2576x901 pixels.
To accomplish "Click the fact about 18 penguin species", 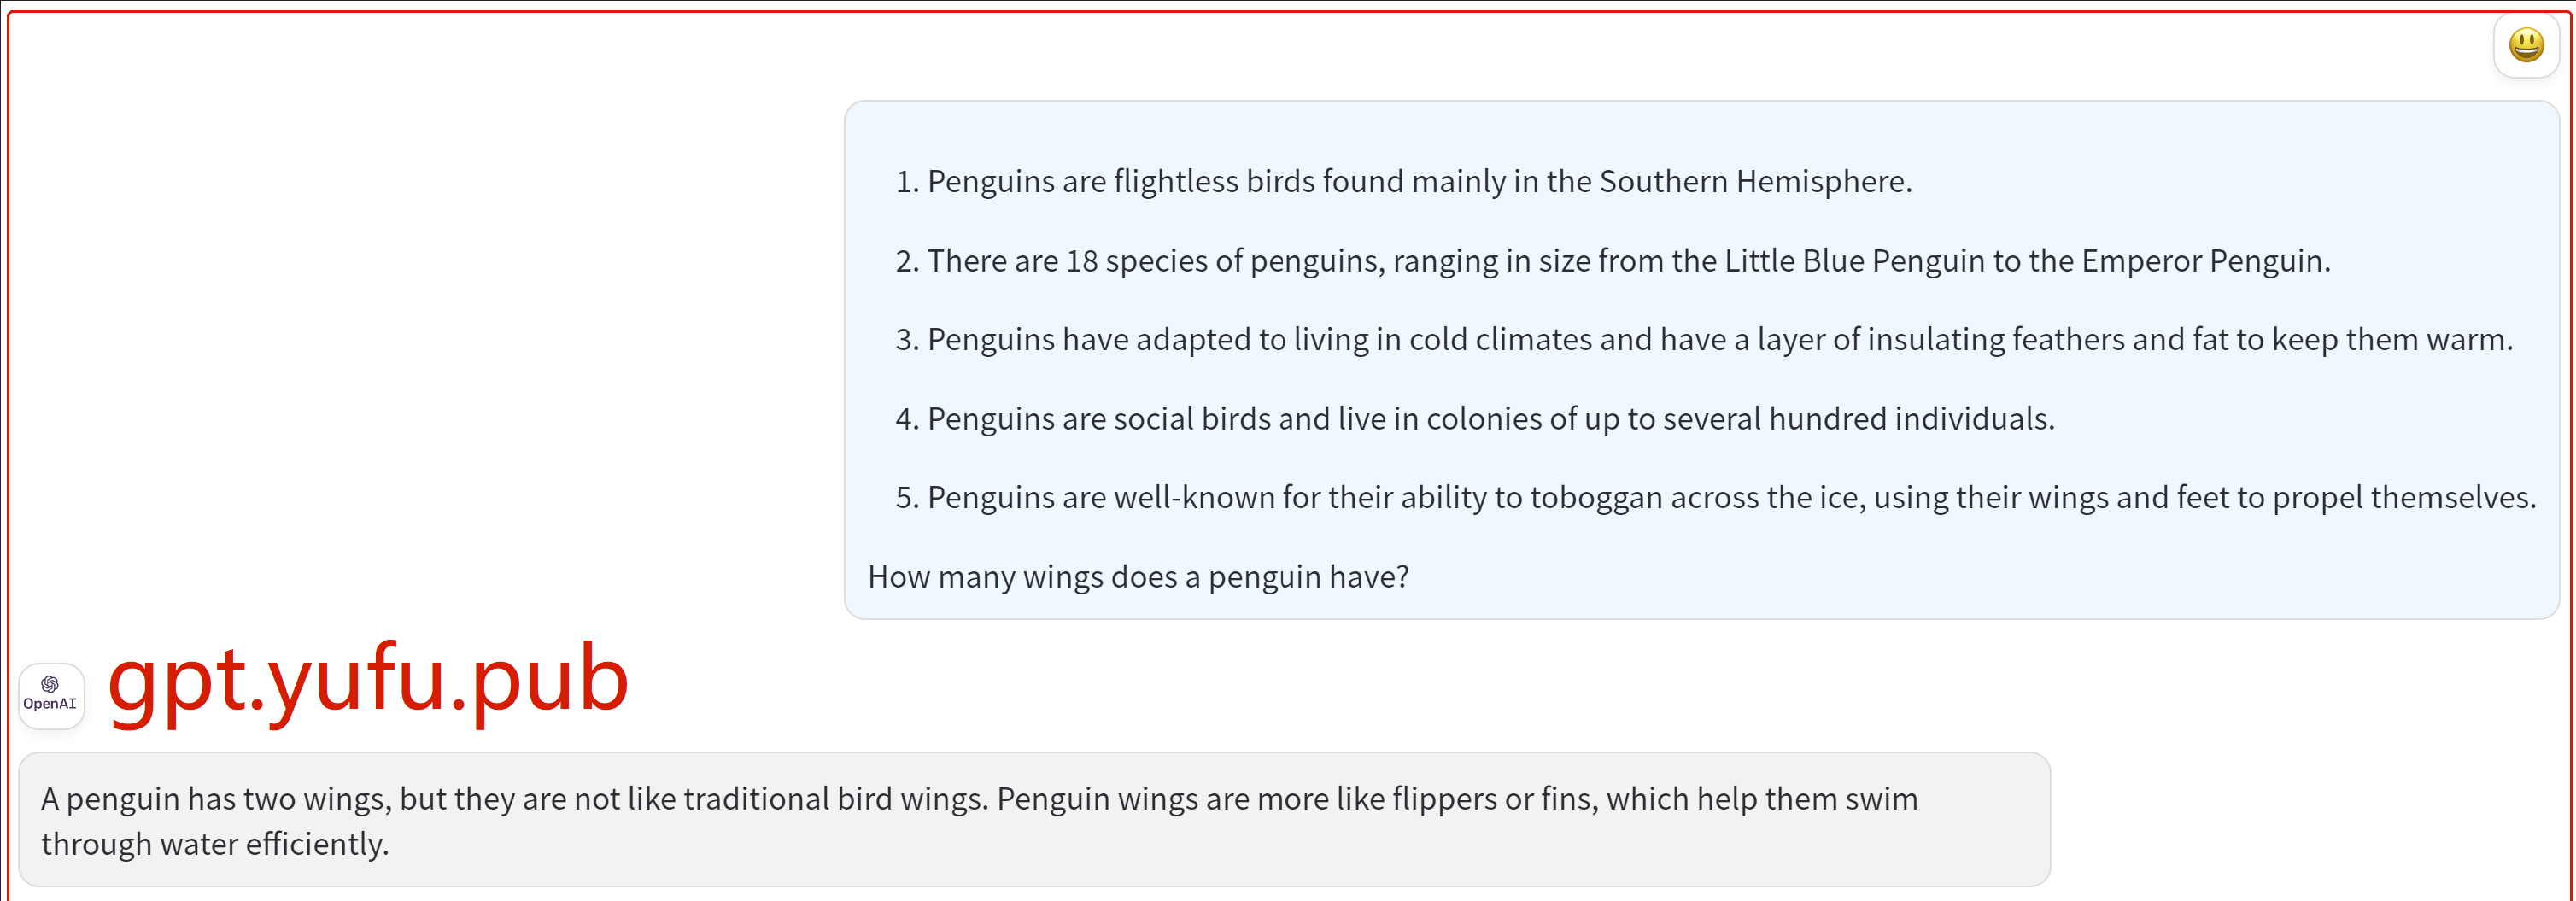I will coord(1613,260).
